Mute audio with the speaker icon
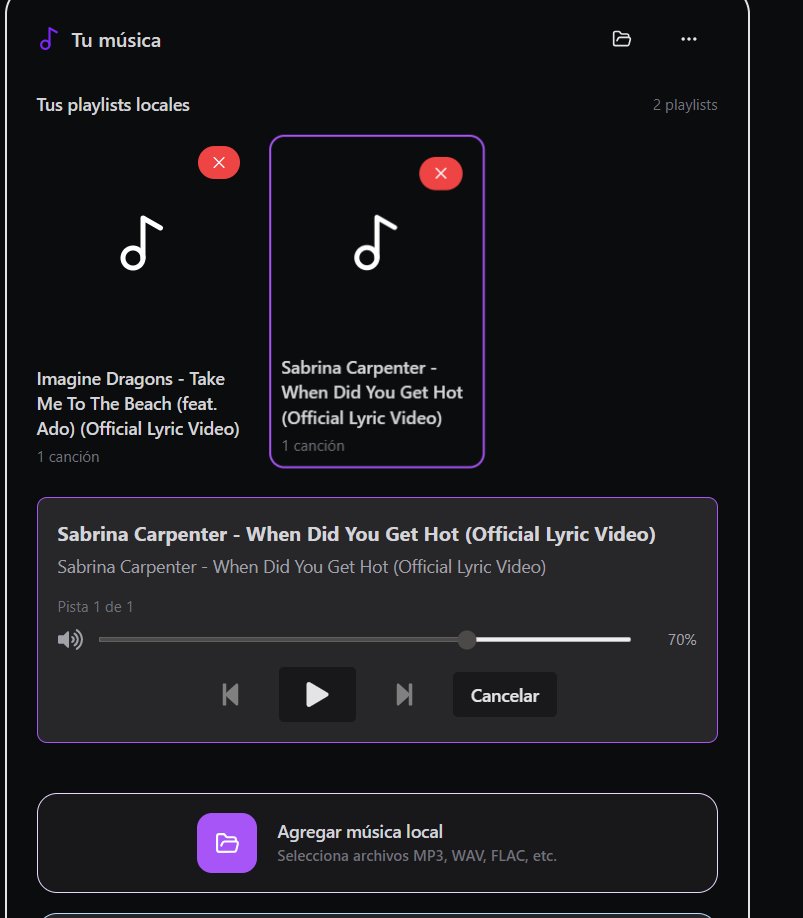803x918 pixels. coord(70,639)
